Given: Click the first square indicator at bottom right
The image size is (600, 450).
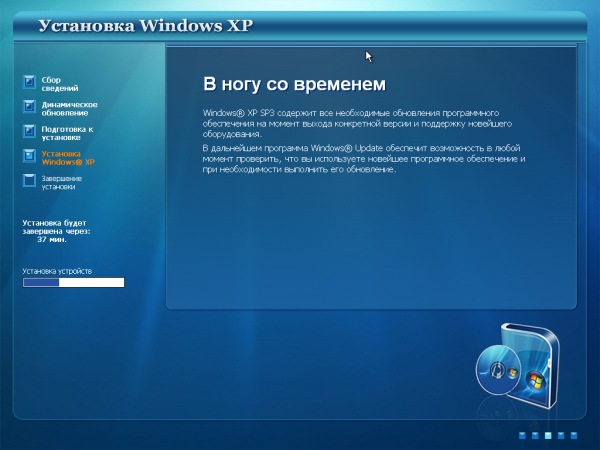Looking at the screenshot, I should pos(522,436).
